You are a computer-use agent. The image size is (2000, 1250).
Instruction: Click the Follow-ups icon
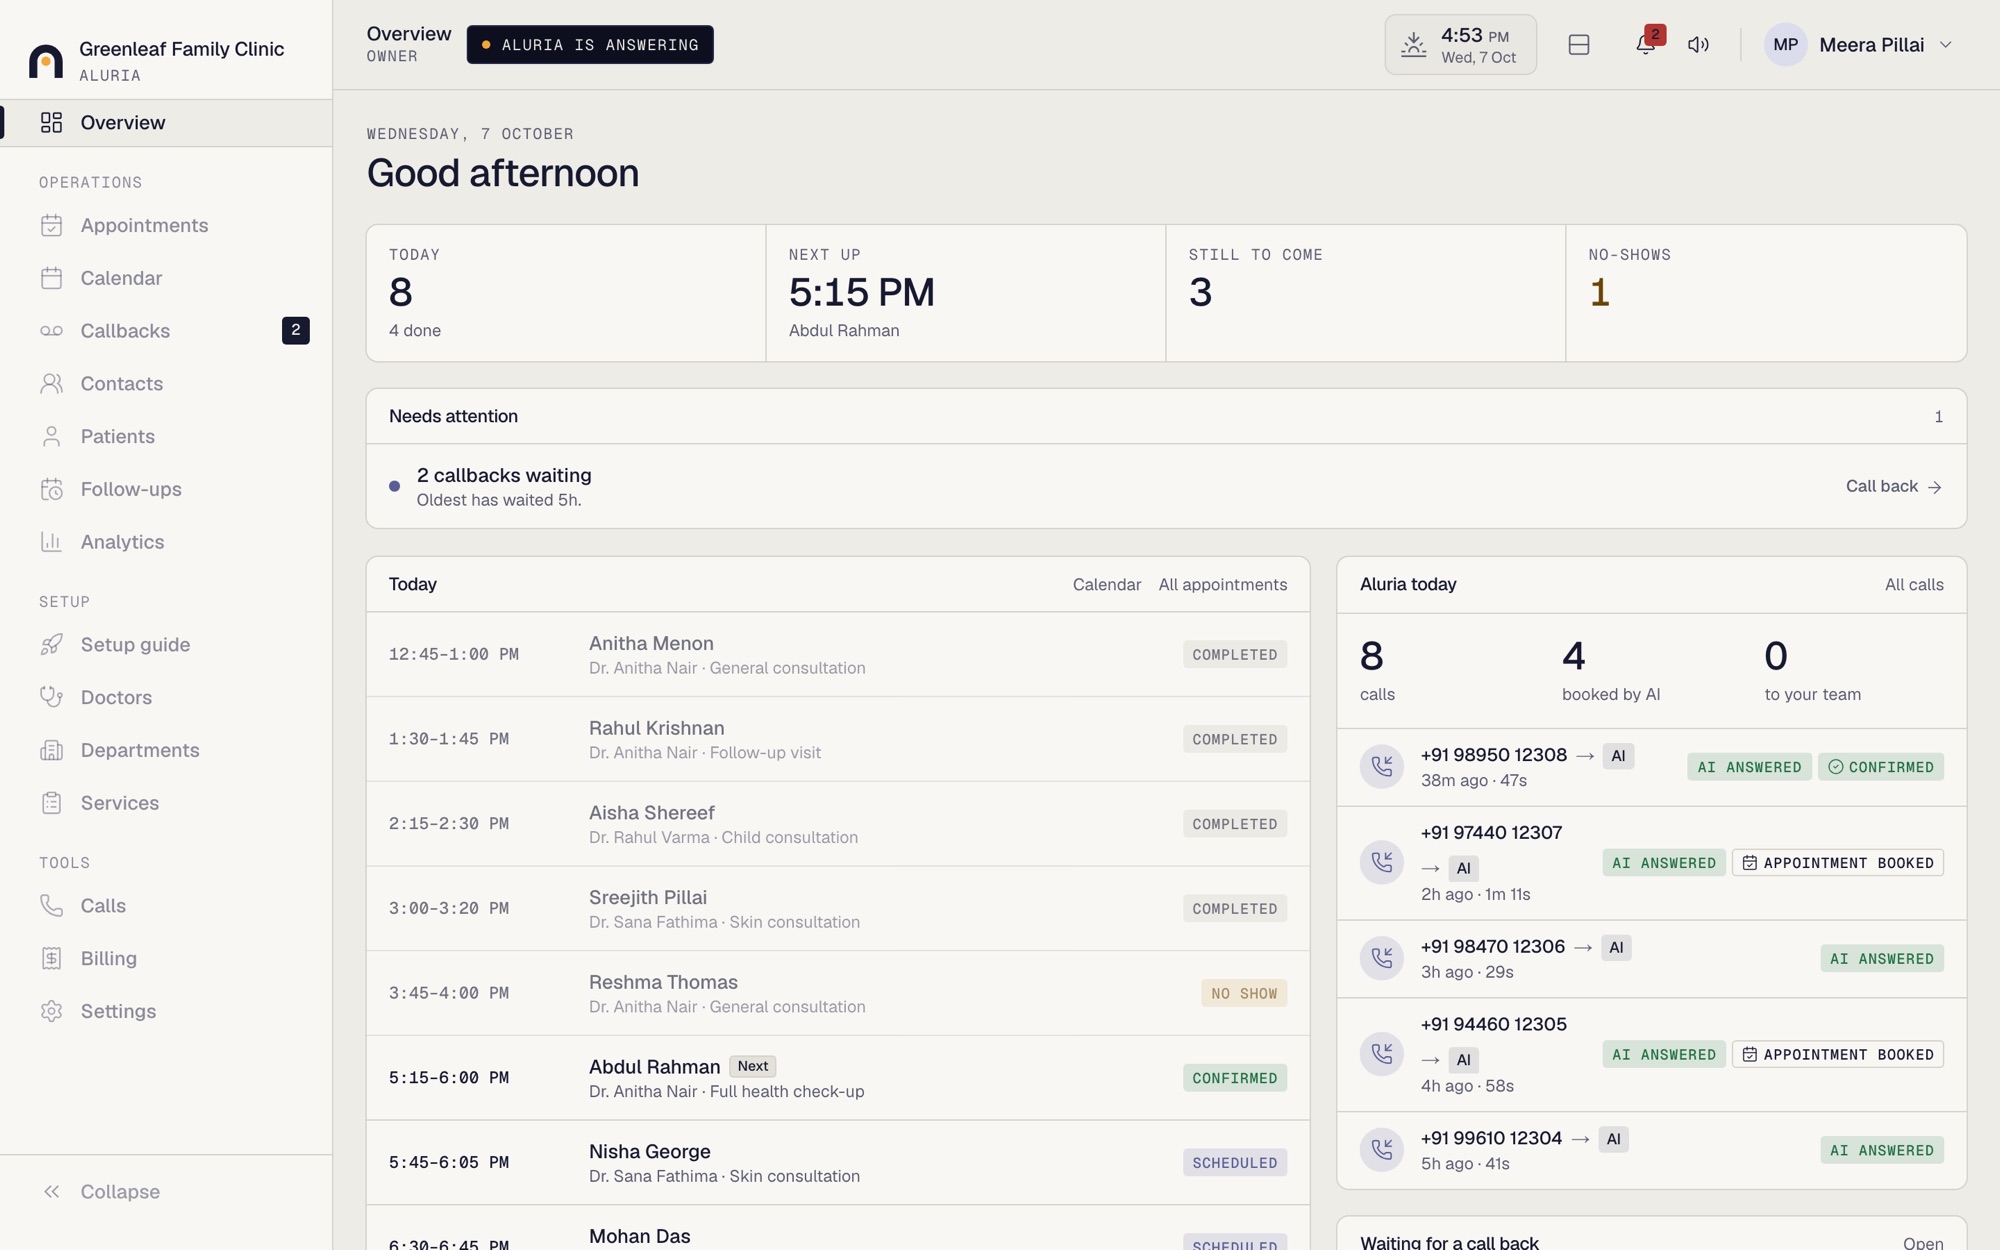pos(52,489)
